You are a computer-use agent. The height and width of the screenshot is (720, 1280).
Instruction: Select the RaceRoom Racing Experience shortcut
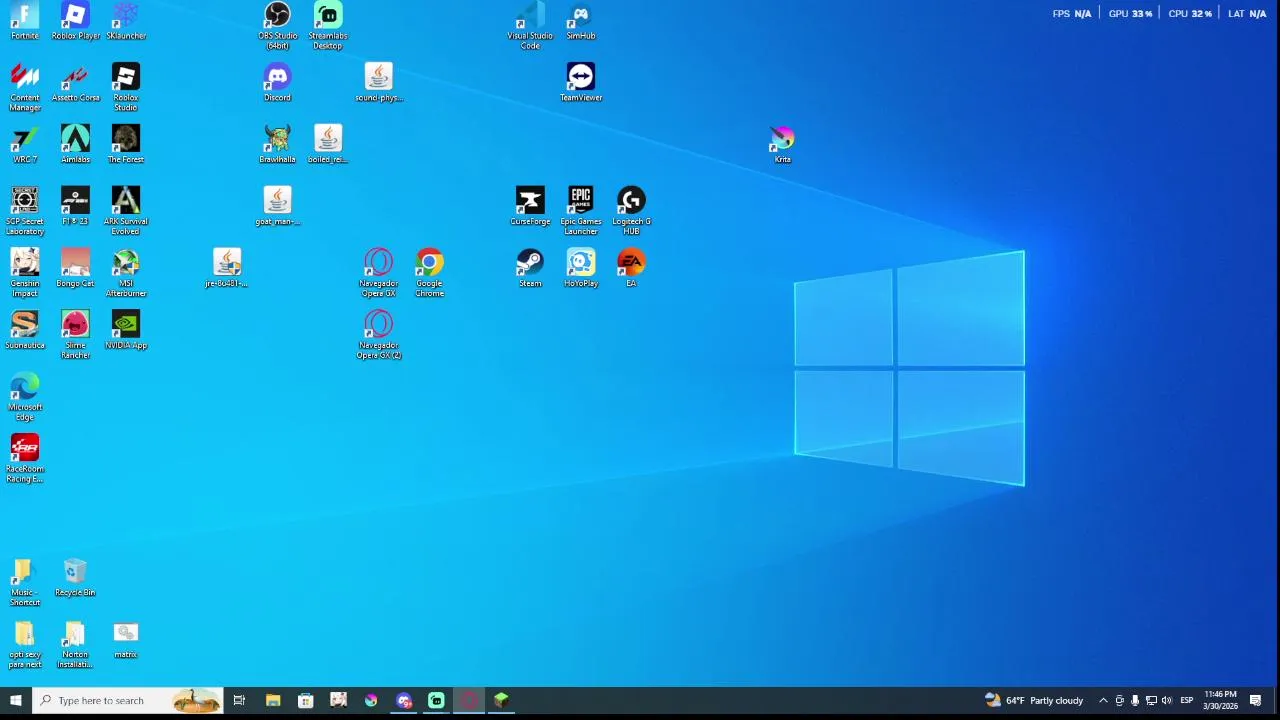(x=24, y=460)
